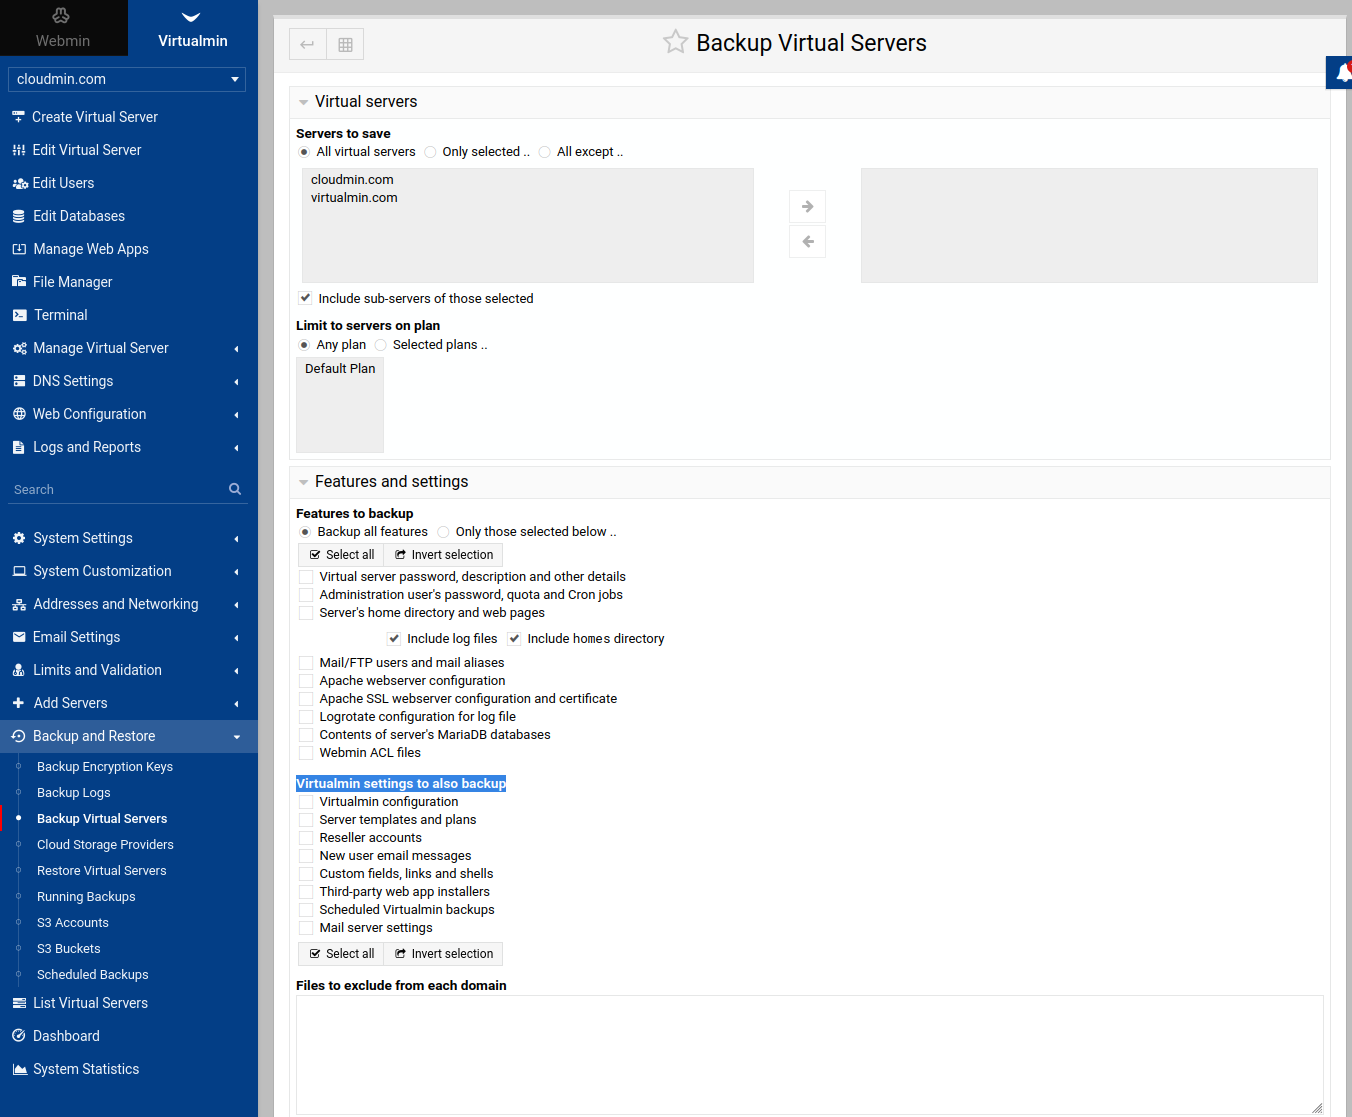This screenshot has height=1117, width=1352.
Task: Click Files to exclude text area
Action: point(810,1055)
